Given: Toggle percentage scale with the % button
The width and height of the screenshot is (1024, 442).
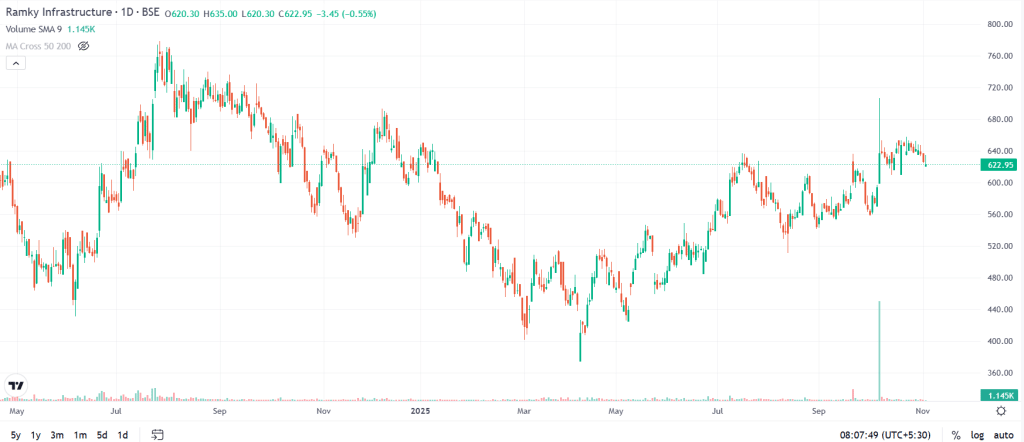Looking at the screenshot, I should [x=956, y=435].
